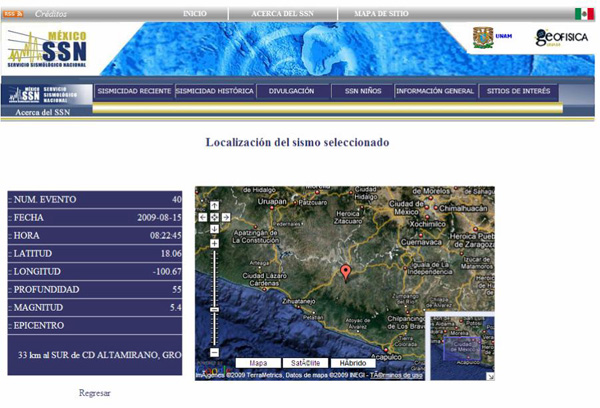Collapse overview map with corner arrow

click(x=491, y=377)
